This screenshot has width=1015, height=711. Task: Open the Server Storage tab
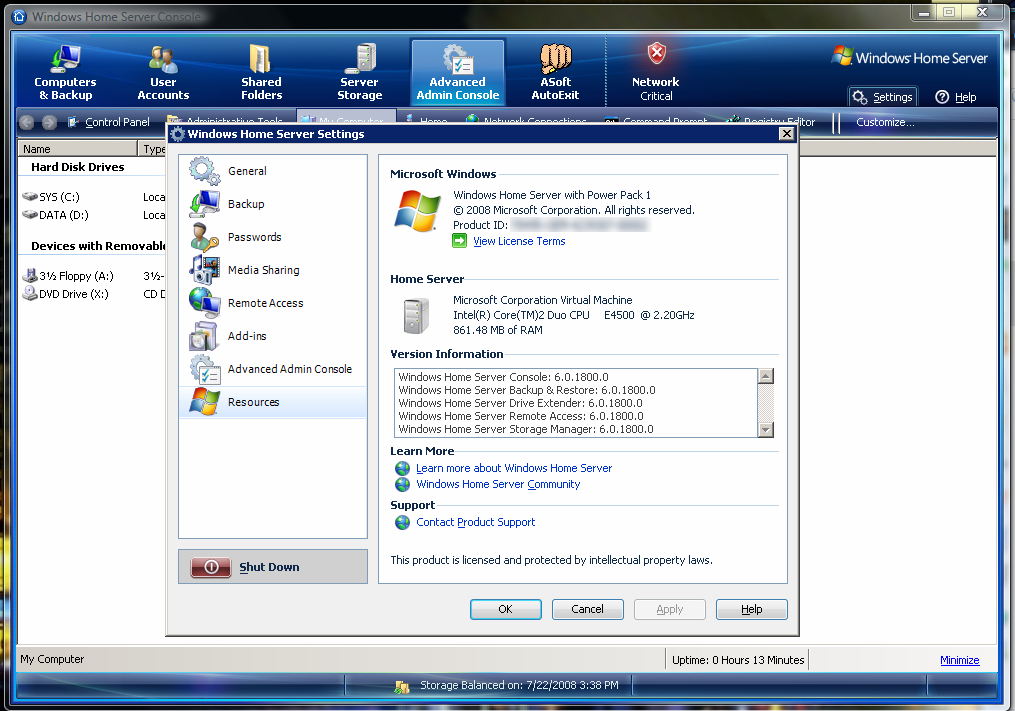tap(359, 73)
